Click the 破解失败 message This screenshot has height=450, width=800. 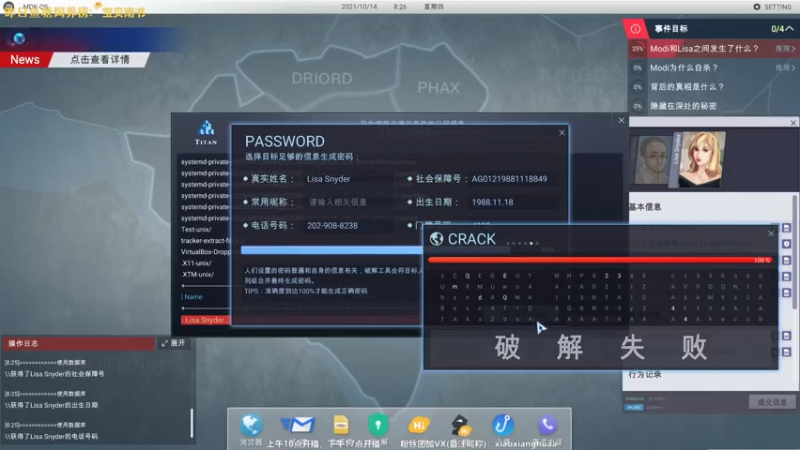(601, 347)
